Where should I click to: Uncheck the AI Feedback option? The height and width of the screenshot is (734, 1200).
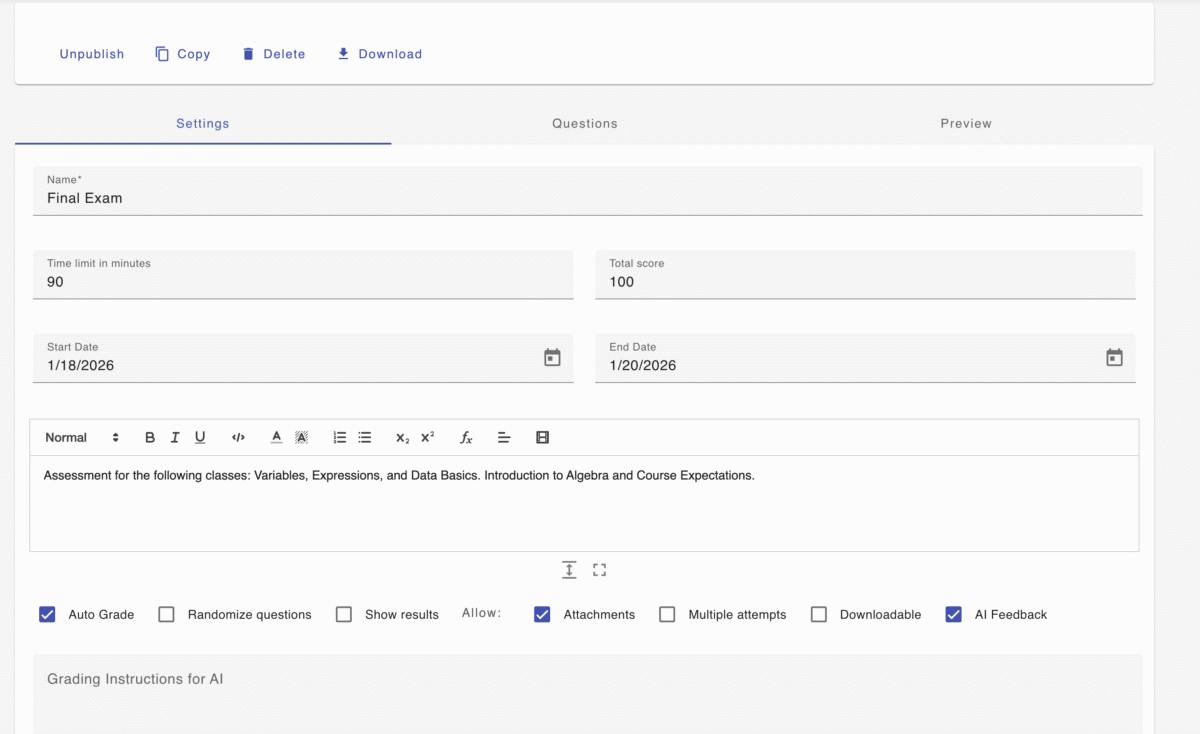click(x=954, y=615)
